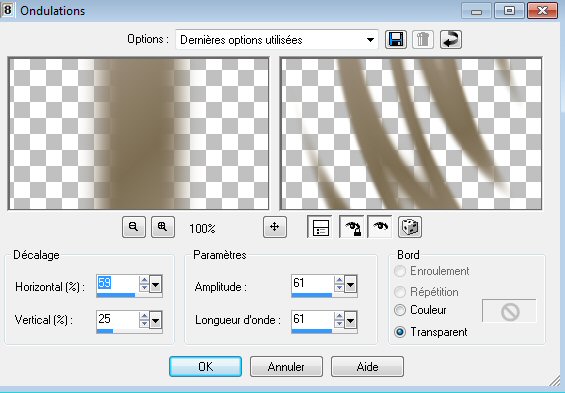Randomize parameters with the dice icon

coord(410,227)
